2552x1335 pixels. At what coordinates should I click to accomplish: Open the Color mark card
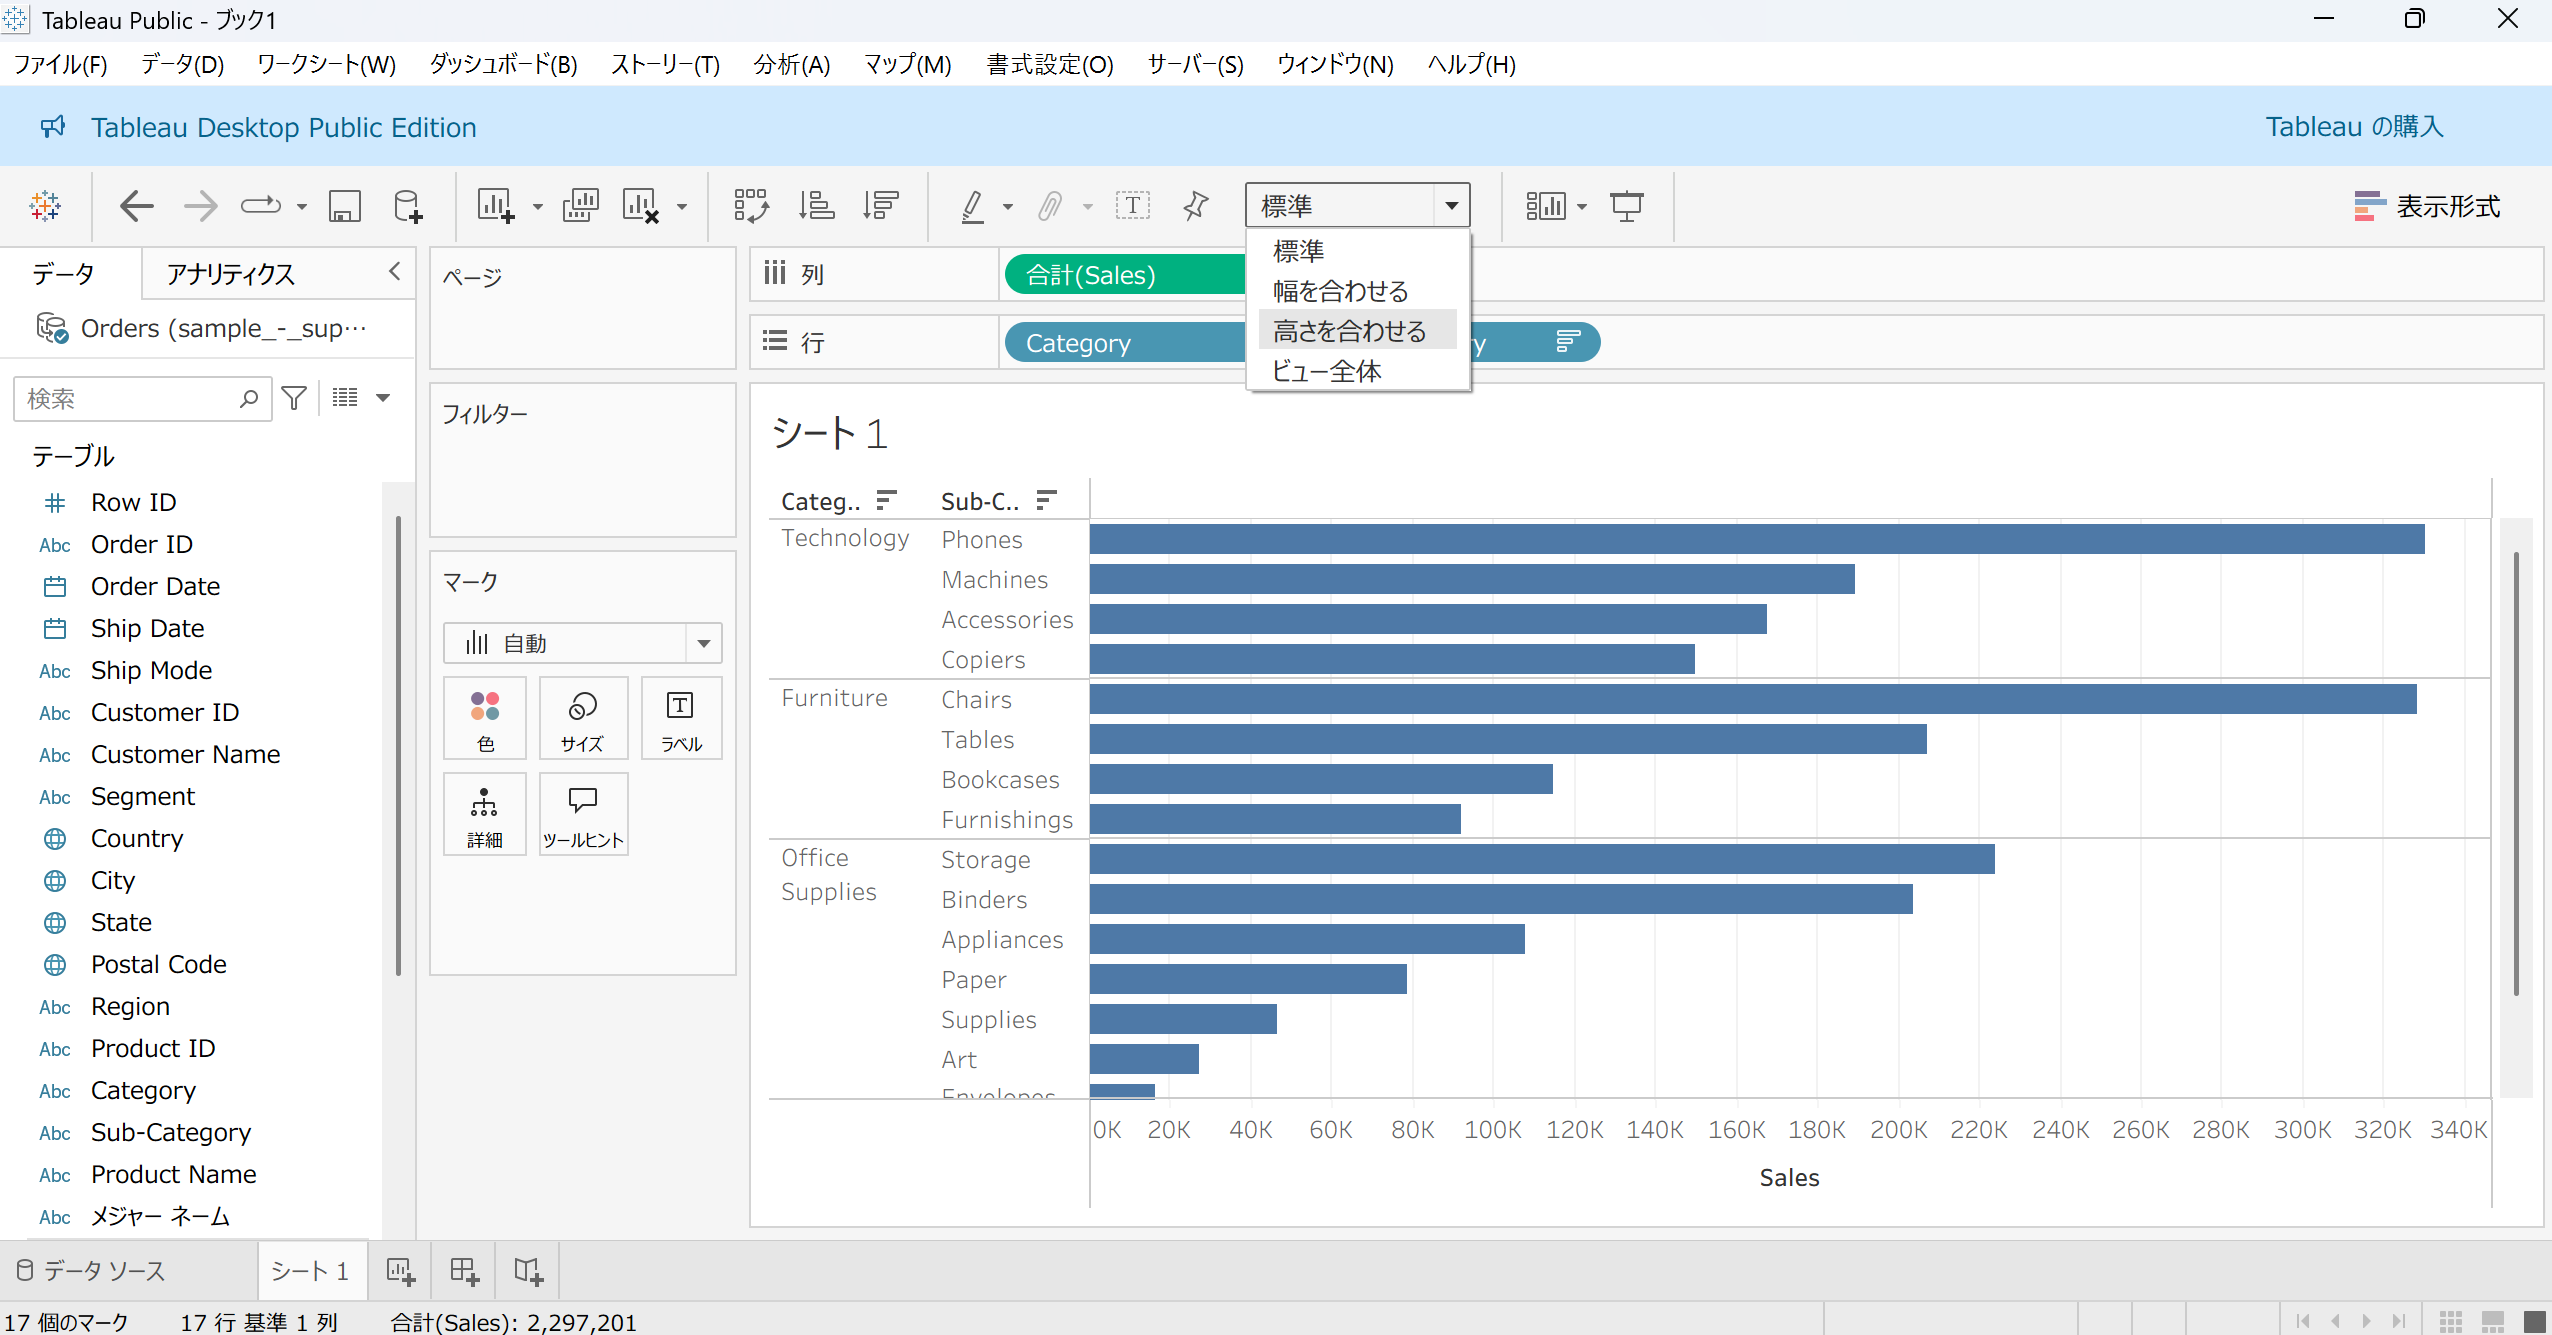click(x=485, y=719)
